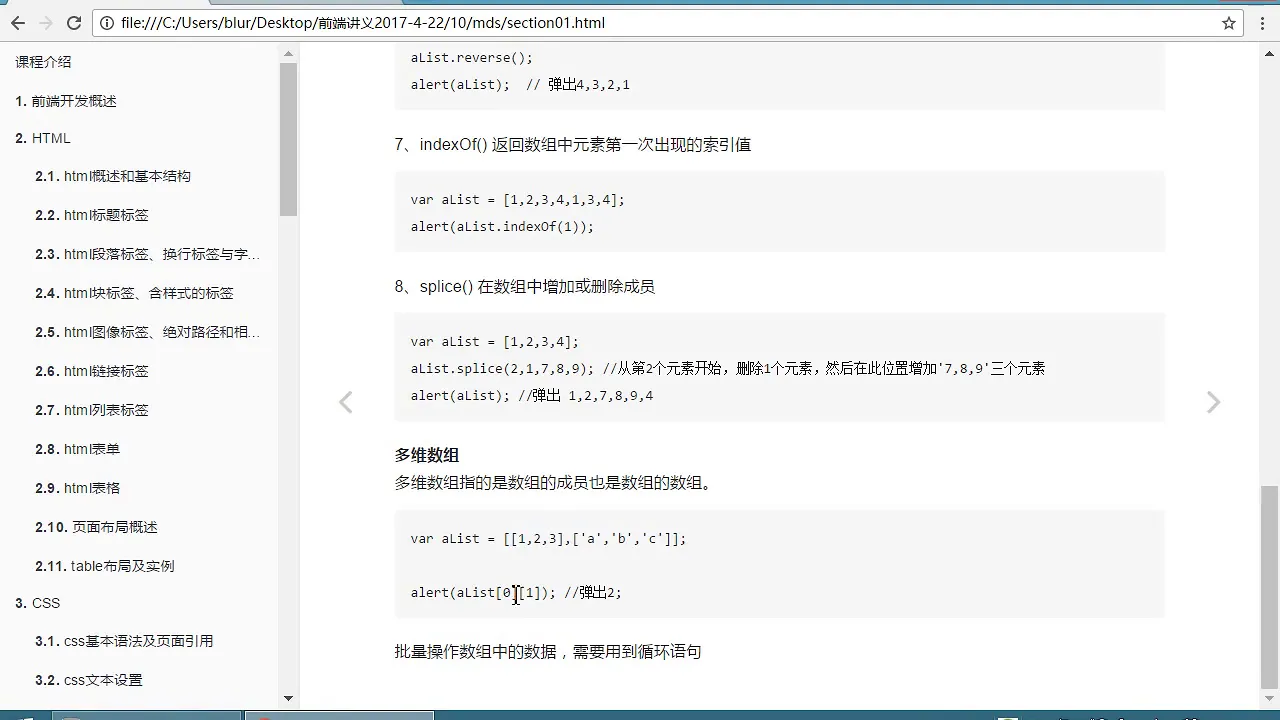Click code line alert(aList.indexOf(1));

pos(502,227)
